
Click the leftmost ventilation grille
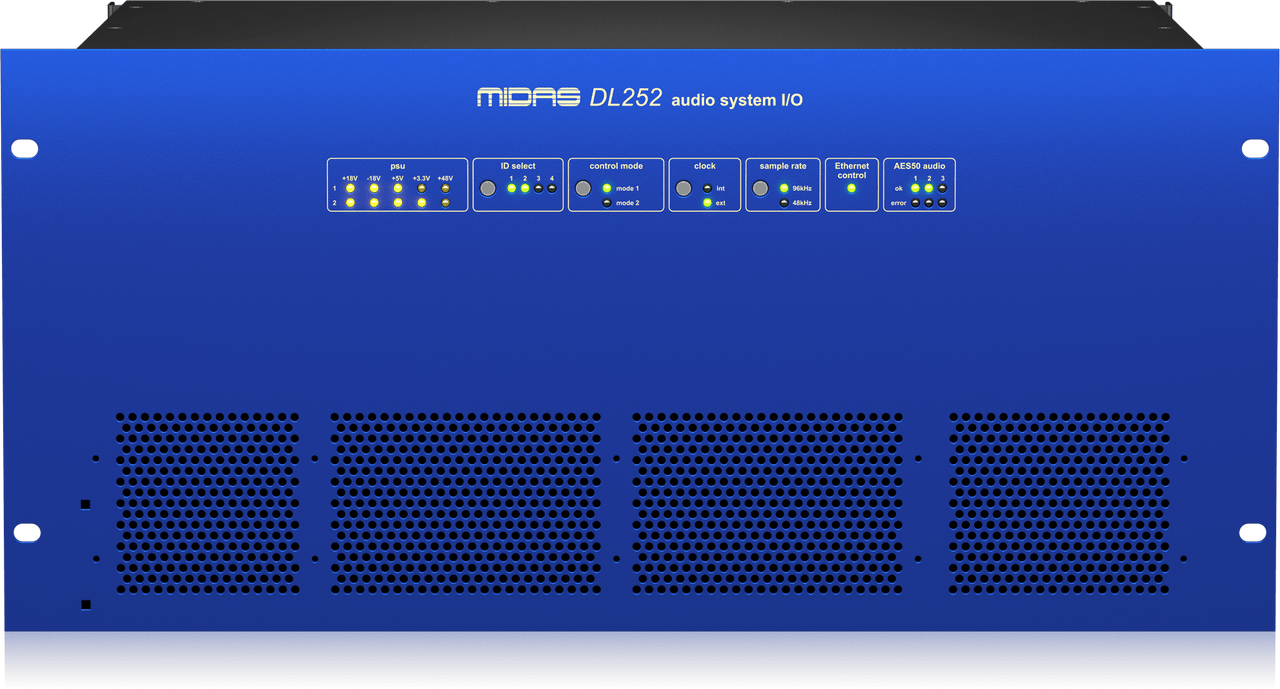point(207,503)
